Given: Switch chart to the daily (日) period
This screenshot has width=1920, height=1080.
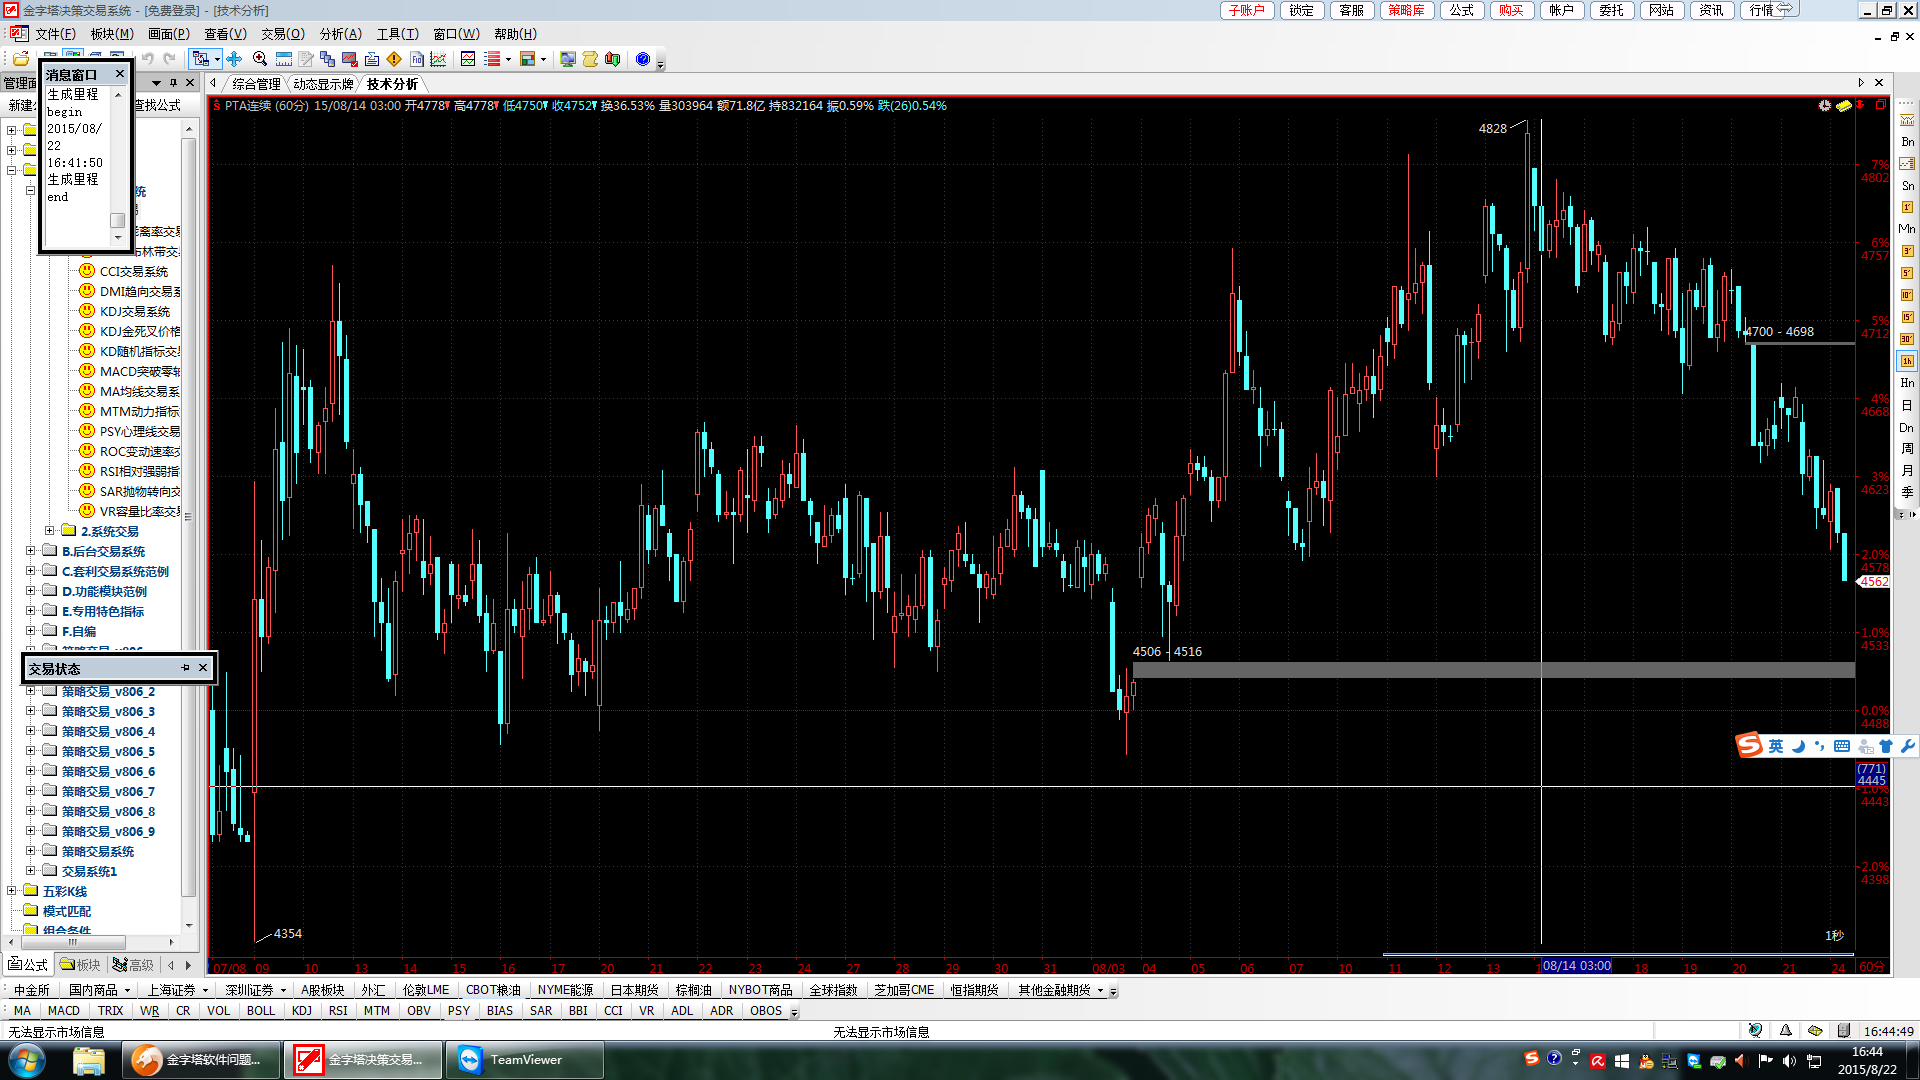Looking at the screenshot, I should (1907, 405).
